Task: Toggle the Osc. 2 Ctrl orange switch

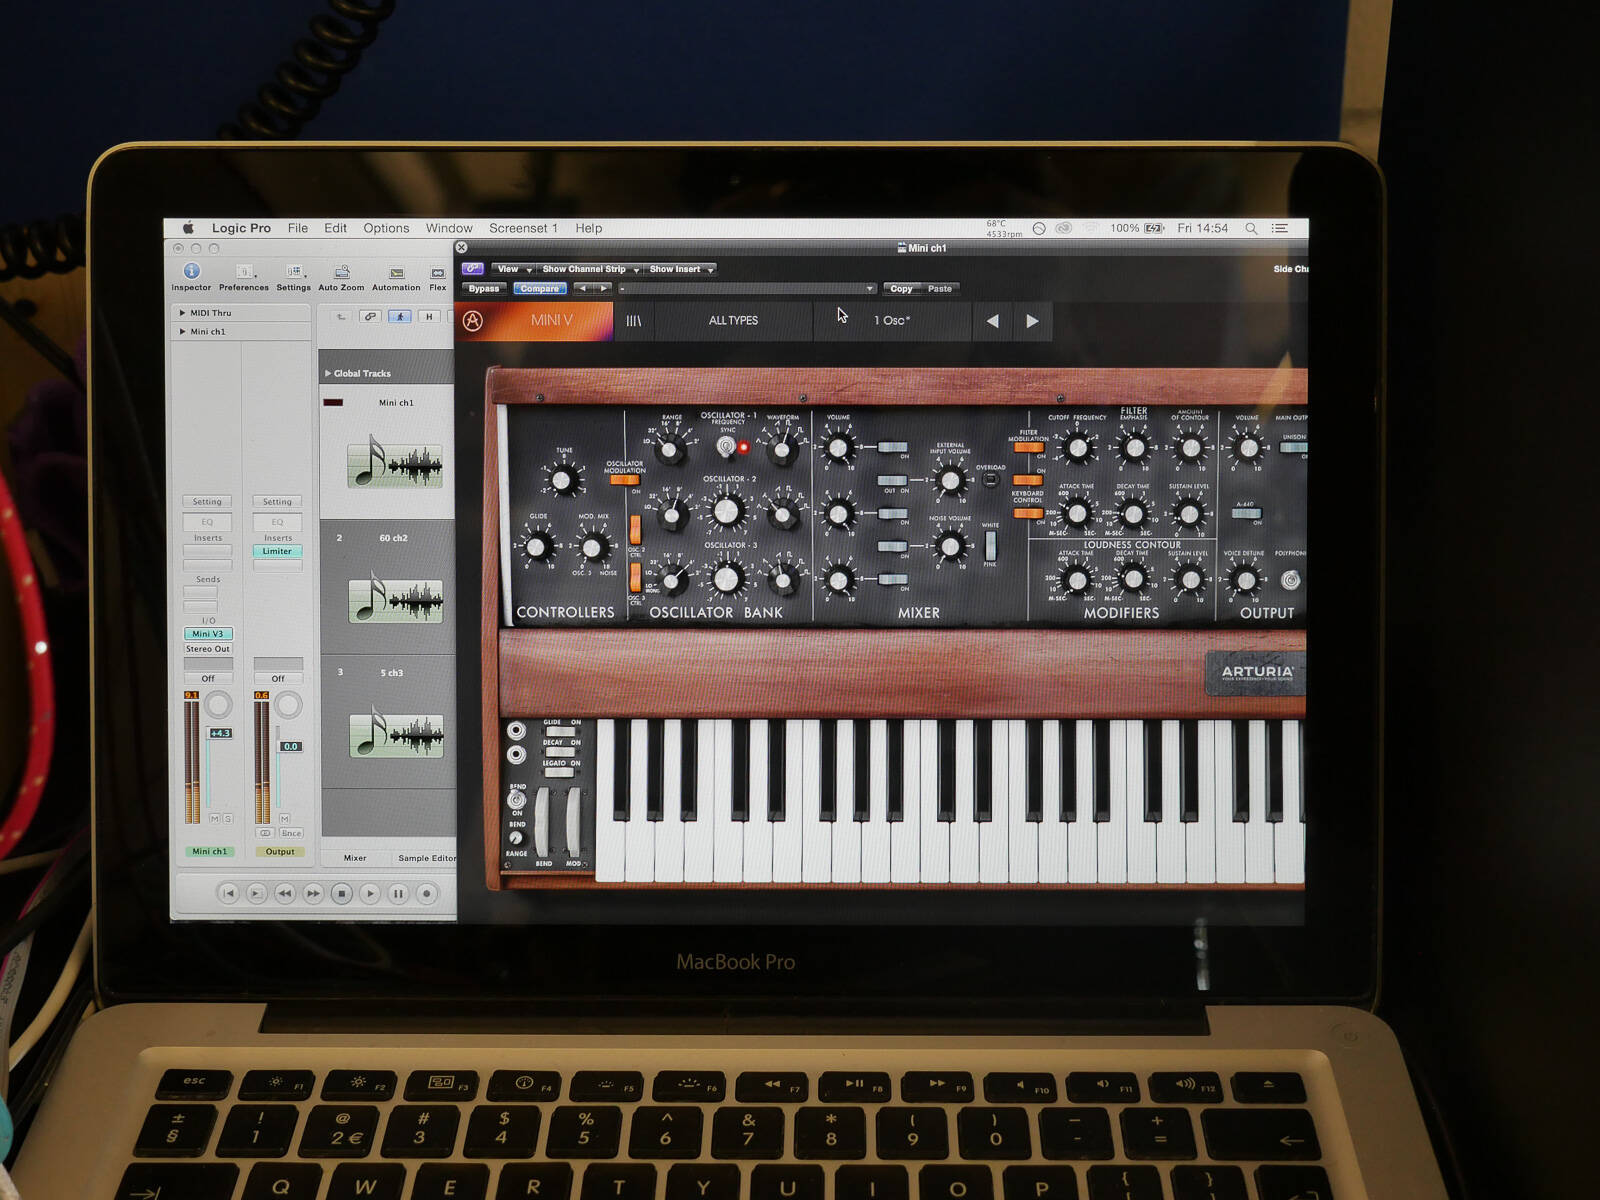Action: point(635,530)
